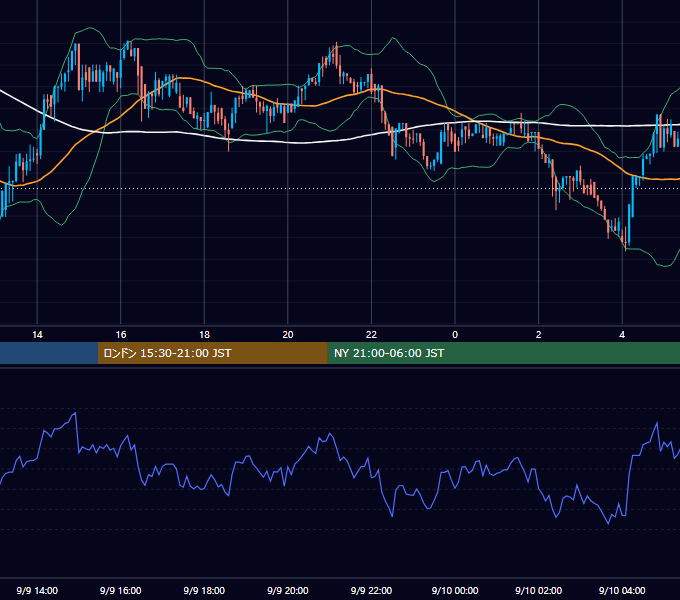The image size is (680, 600).
Task: Click the 18 hour label on price chart axis
Action: (204, 335)
